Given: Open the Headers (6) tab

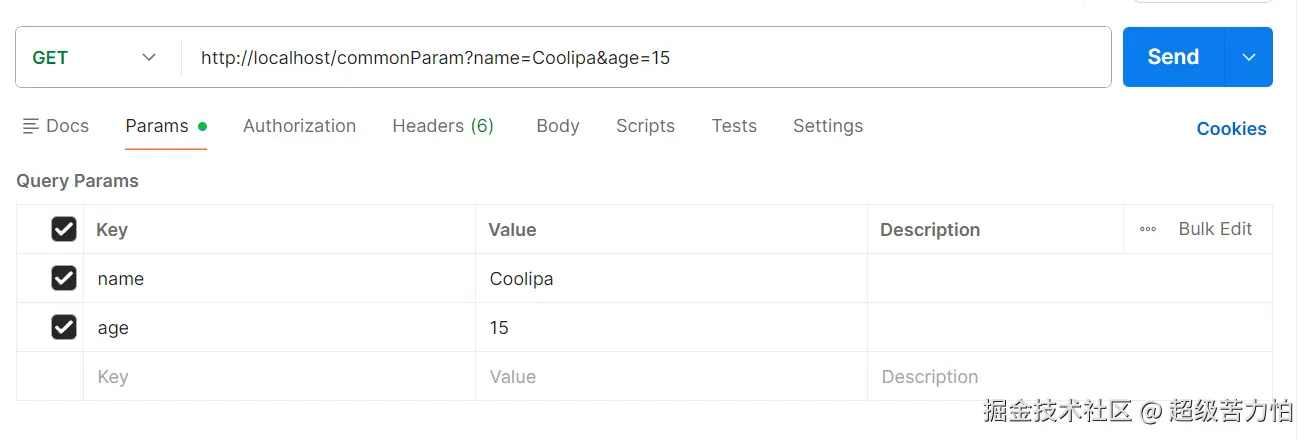Looking at the screenshot, I should (442, 126).
